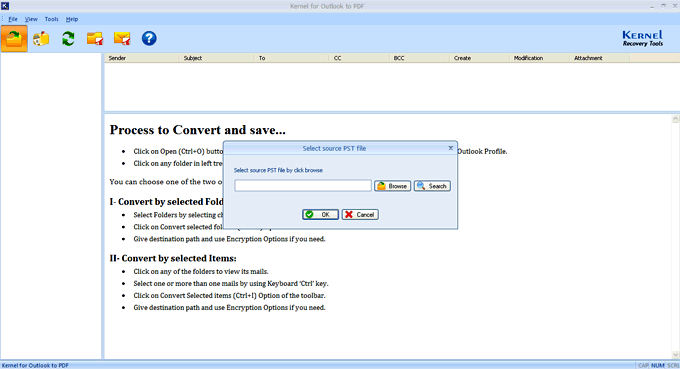Click the Kernel Recovery Tools logo
The width and height of the screenshot is (680, 369).
(642, 38)
